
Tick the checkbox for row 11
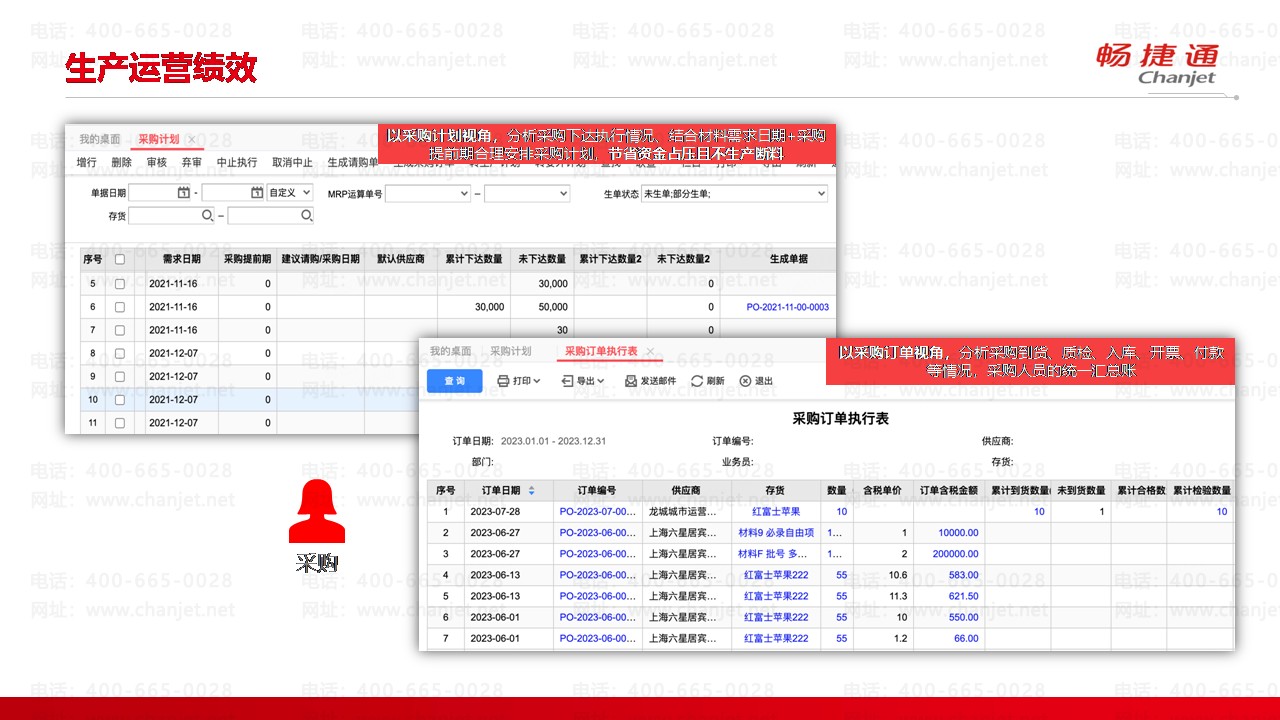[x=120, y=423]
